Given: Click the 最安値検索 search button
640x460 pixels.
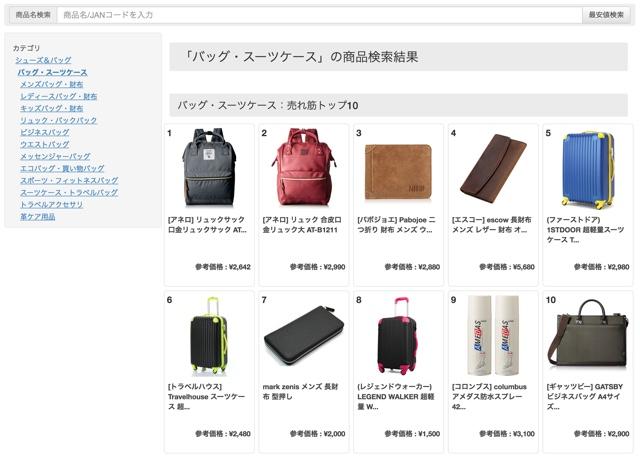Looking at the screenshot, I should click(x=606, y=15).
